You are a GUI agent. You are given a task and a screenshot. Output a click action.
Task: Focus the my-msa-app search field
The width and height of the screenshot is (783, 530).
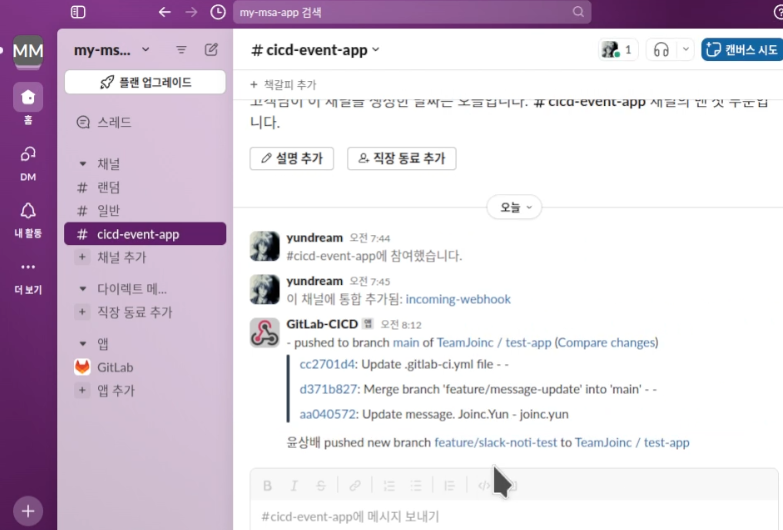(412, 12)
